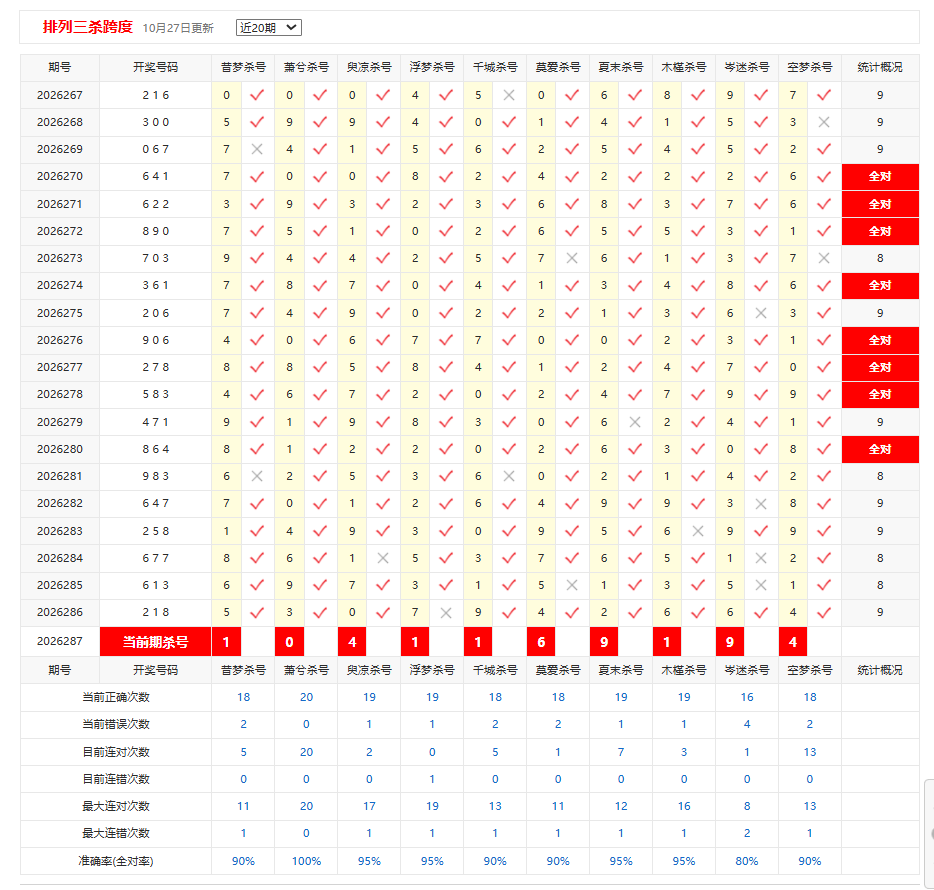Click the X mark for 木槿杀号 in row 2026283
This screenshot has width=934, height=890.
click(698, 531)
